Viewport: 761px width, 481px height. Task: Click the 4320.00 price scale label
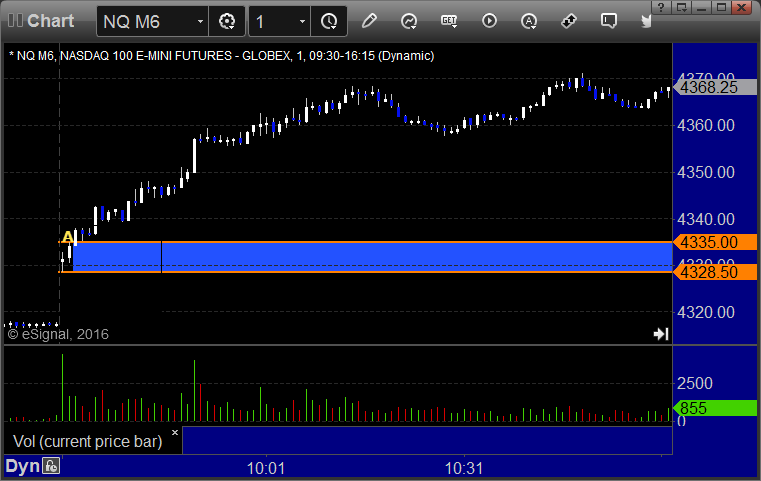tap(706, 312)
